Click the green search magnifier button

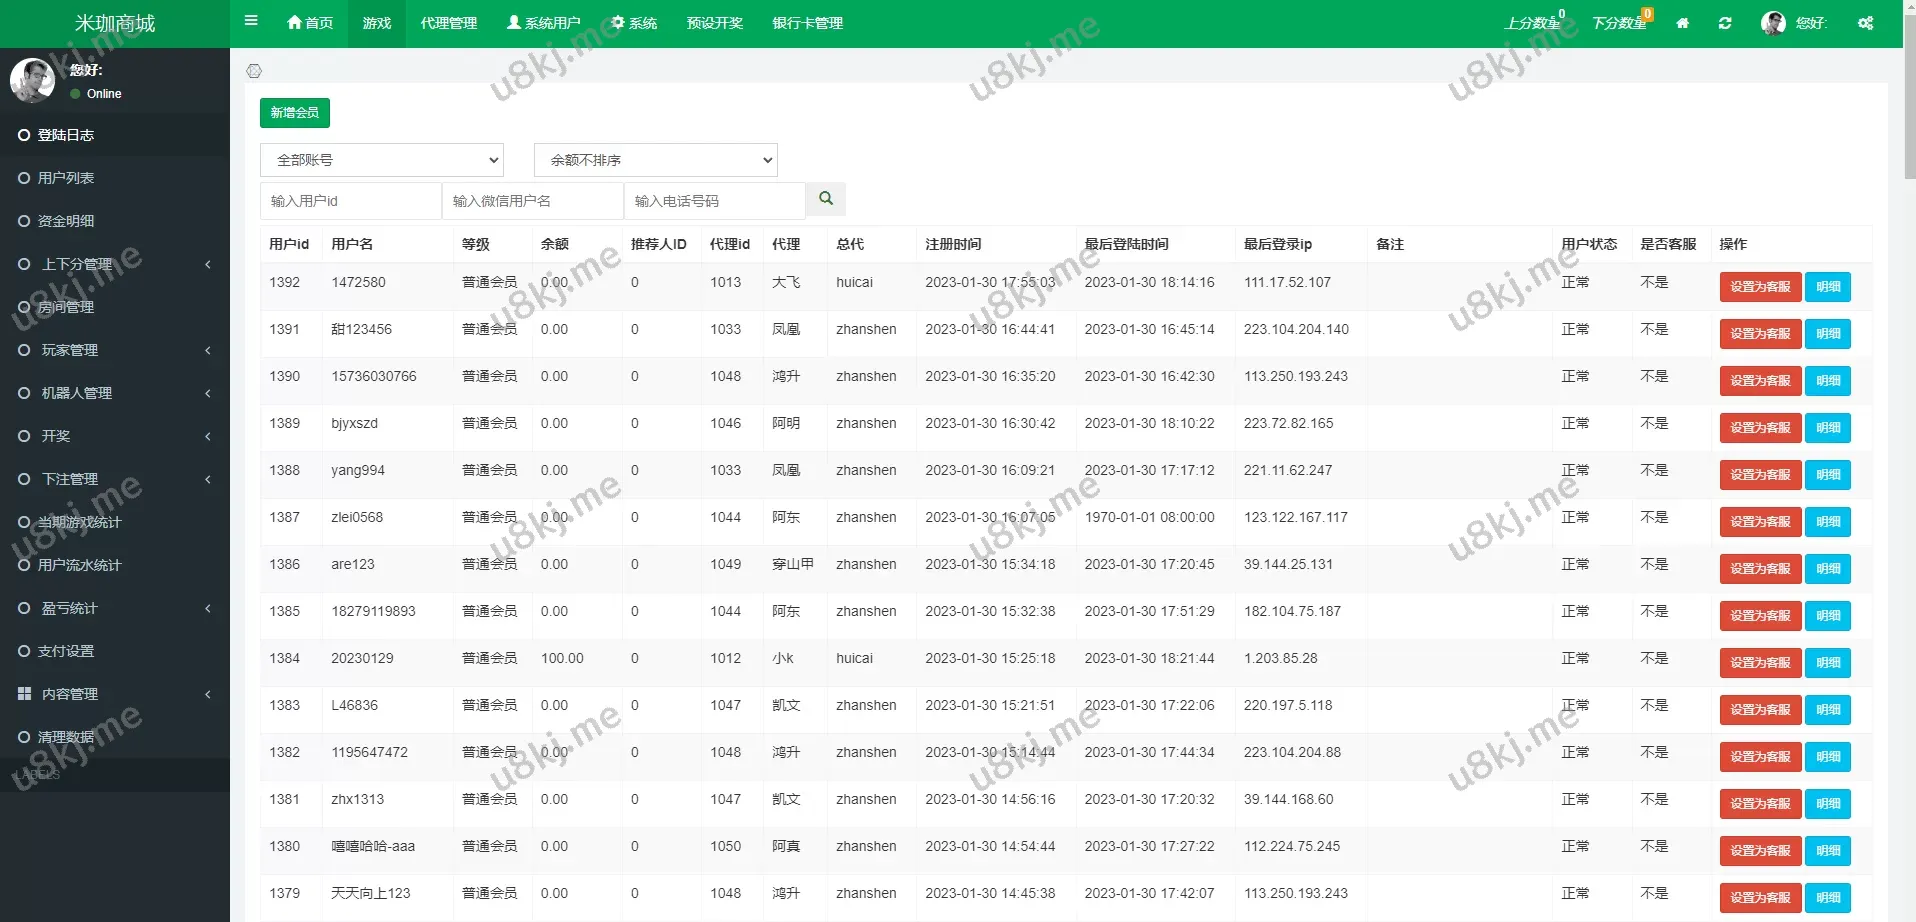(826, 199)
